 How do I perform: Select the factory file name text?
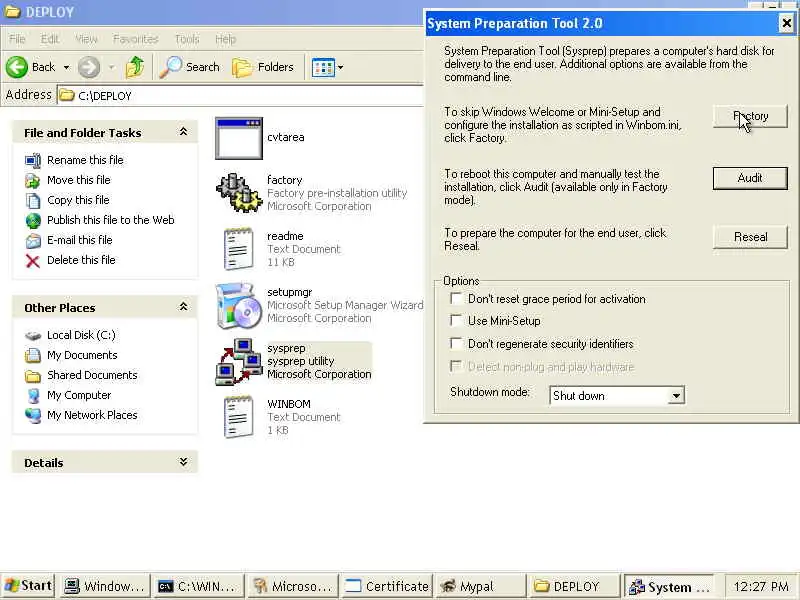[x=285, y=180]
